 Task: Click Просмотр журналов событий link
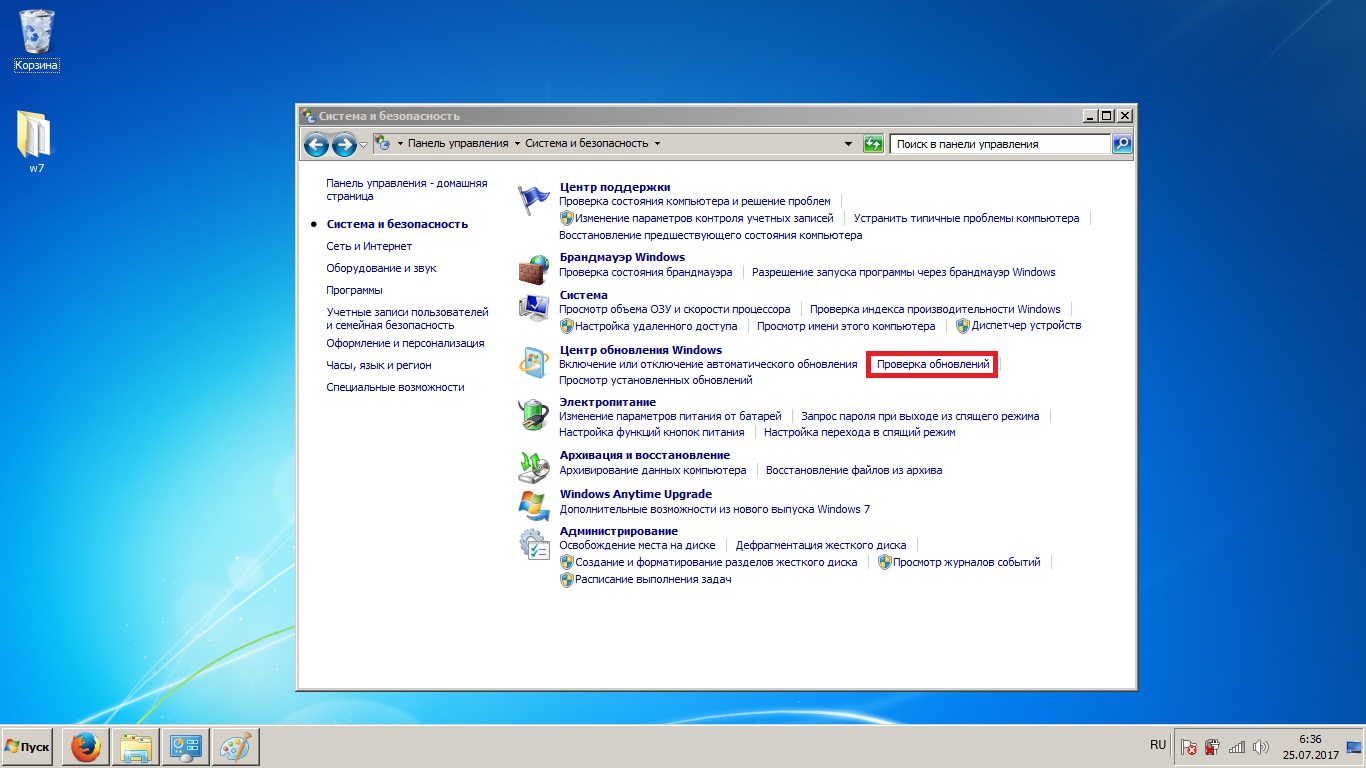(967, 562)
